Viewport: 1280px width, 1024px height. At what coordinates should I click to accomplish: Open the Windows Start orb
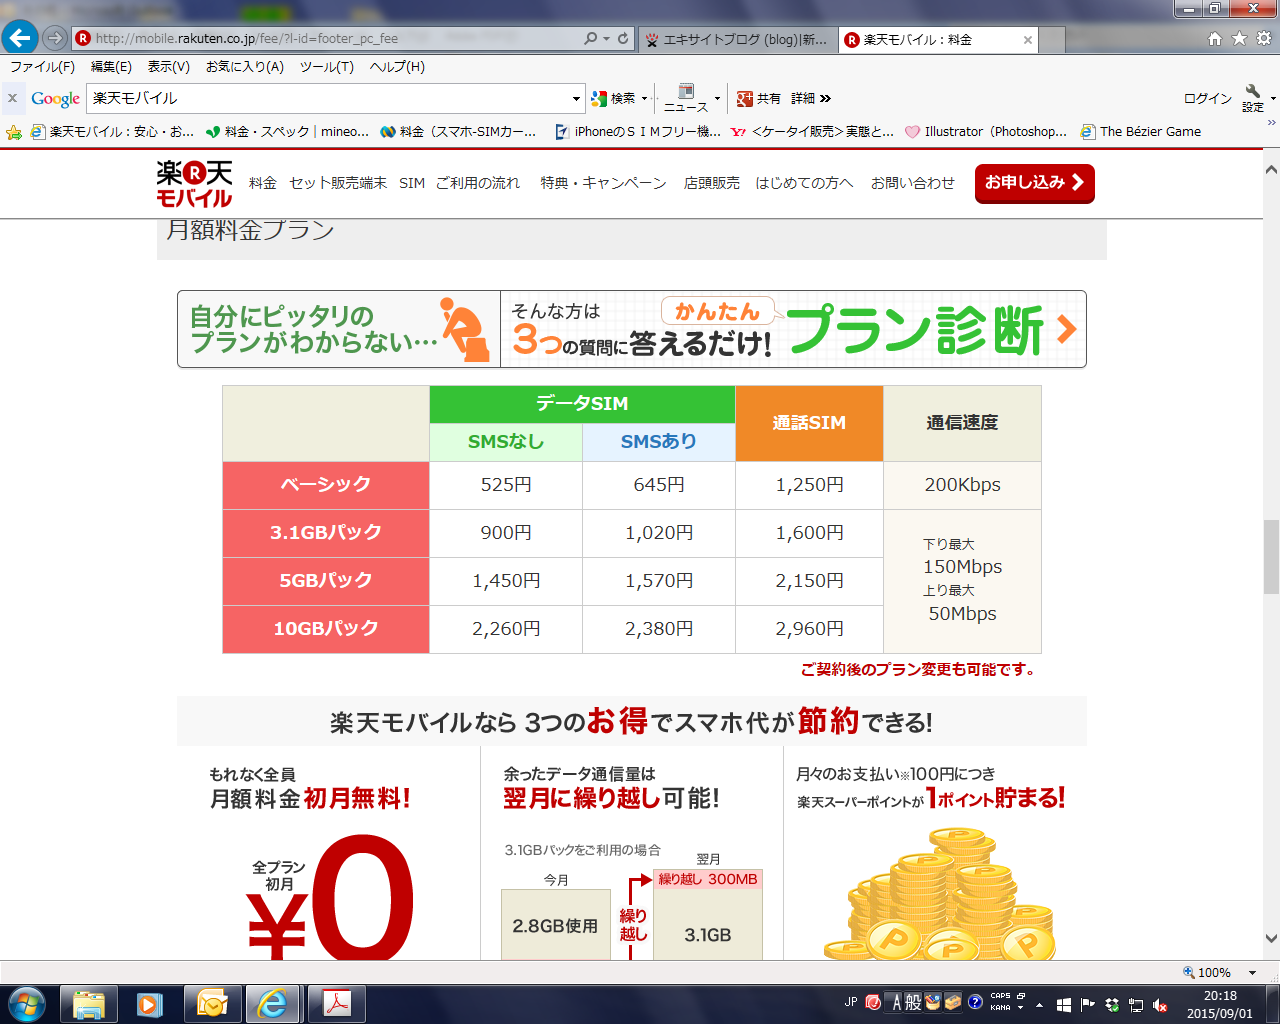(26, 1003)
